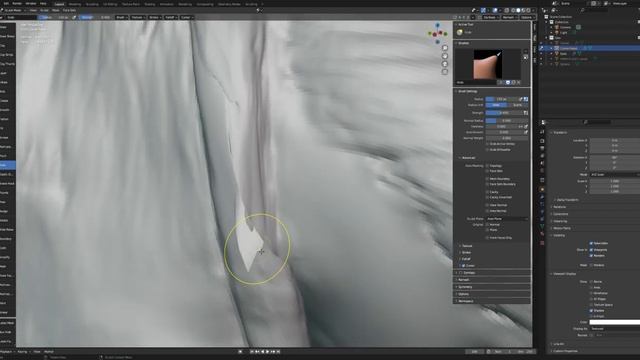
Task: Set Radius Unit to Scene
Action: [517, 105]
